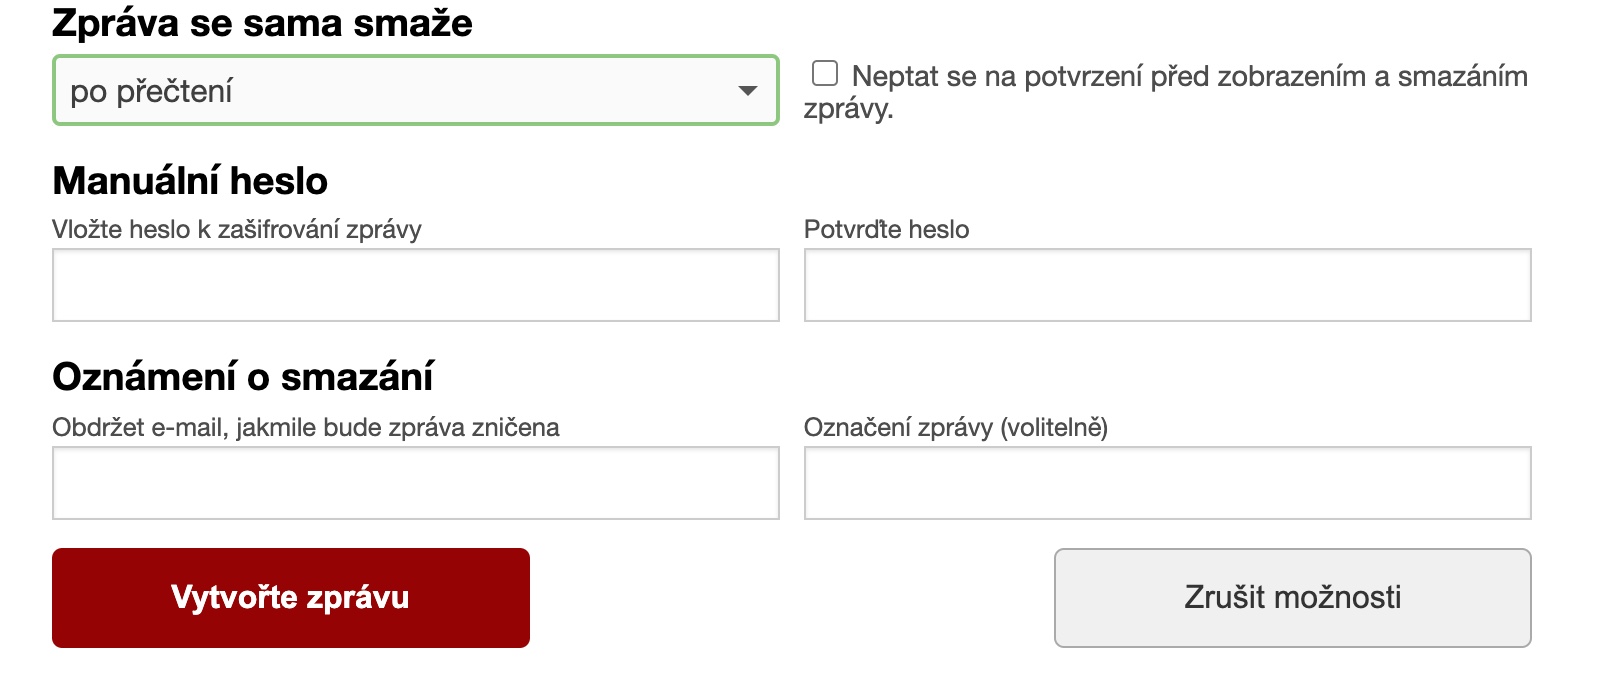
Task: Expand the 'Zpráva se sama smaže' combo box
Action: pos(415,91)
